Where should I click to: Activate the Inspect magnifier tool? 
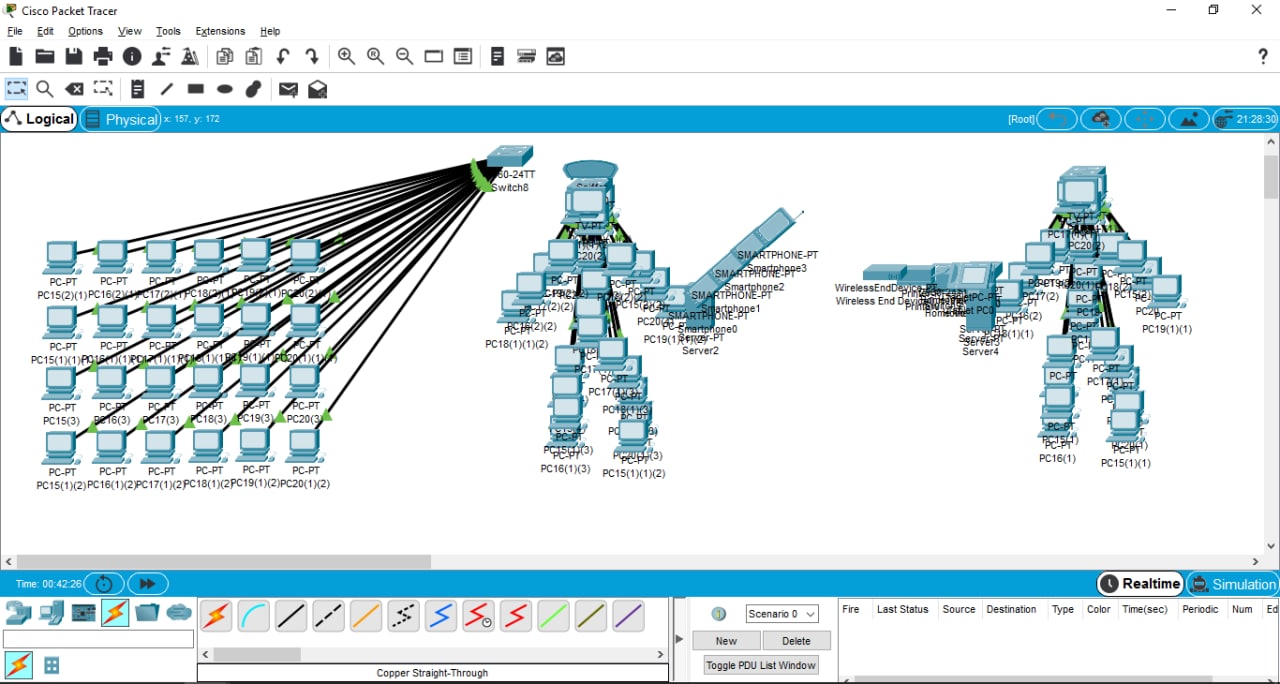pyautogui.click(x=45, y=89)
